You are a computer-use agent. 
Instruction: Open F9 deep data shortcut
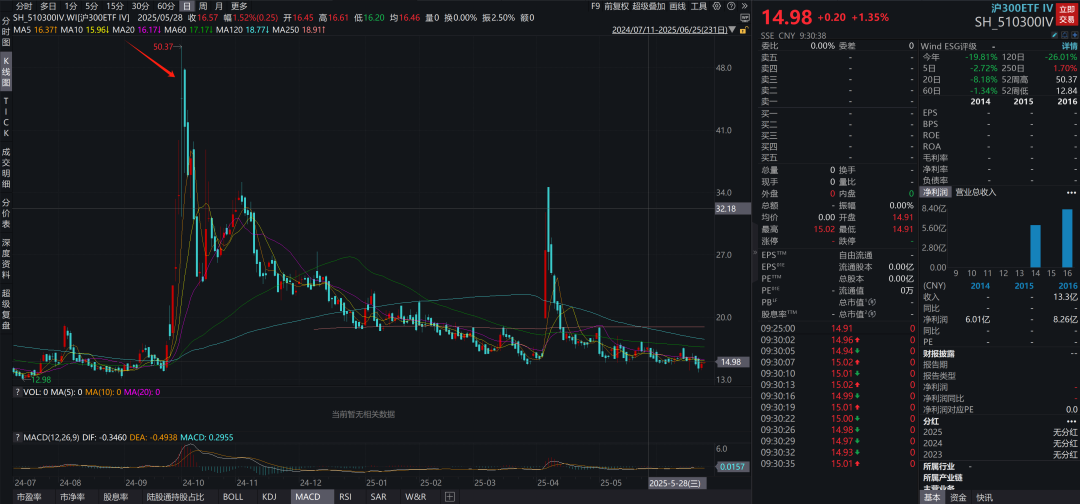595,6
